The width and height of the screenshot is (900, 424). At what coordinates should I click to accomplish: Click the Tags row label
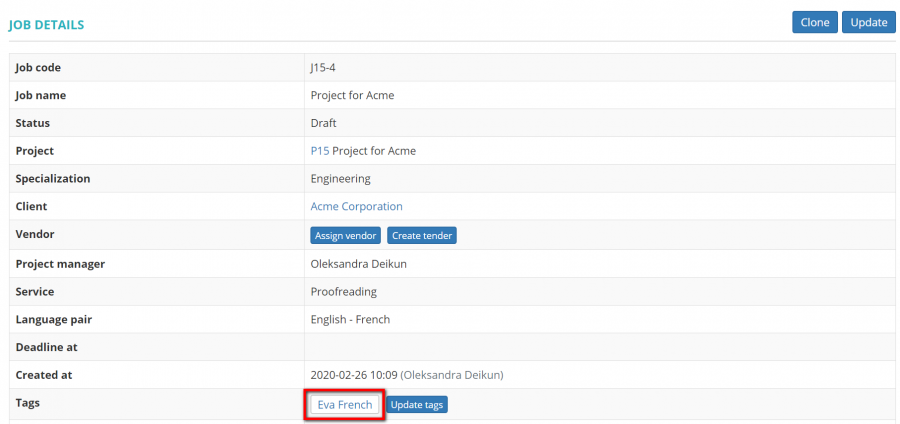29,403
